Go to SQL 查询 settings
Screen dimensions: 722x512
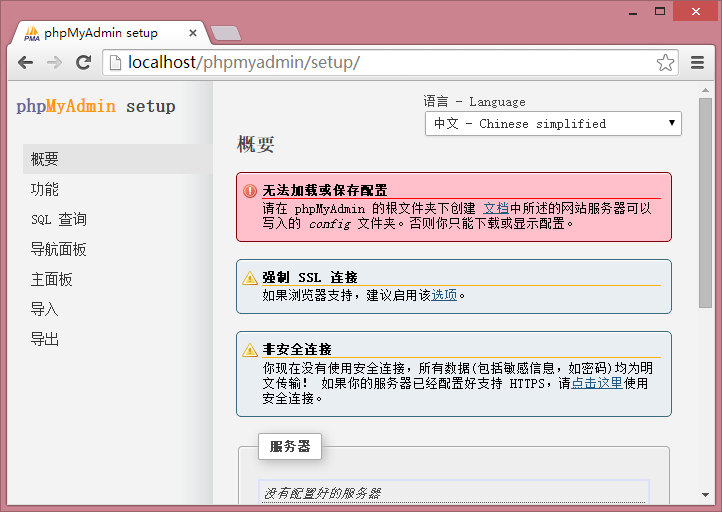pos(59,219)
